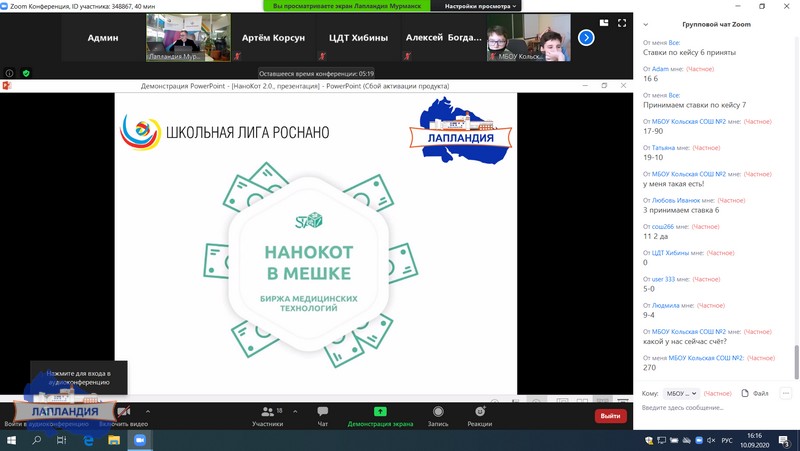
Task: Open File Explorer from taskbar
Action: pyautogui.click(x=114, y=440)
